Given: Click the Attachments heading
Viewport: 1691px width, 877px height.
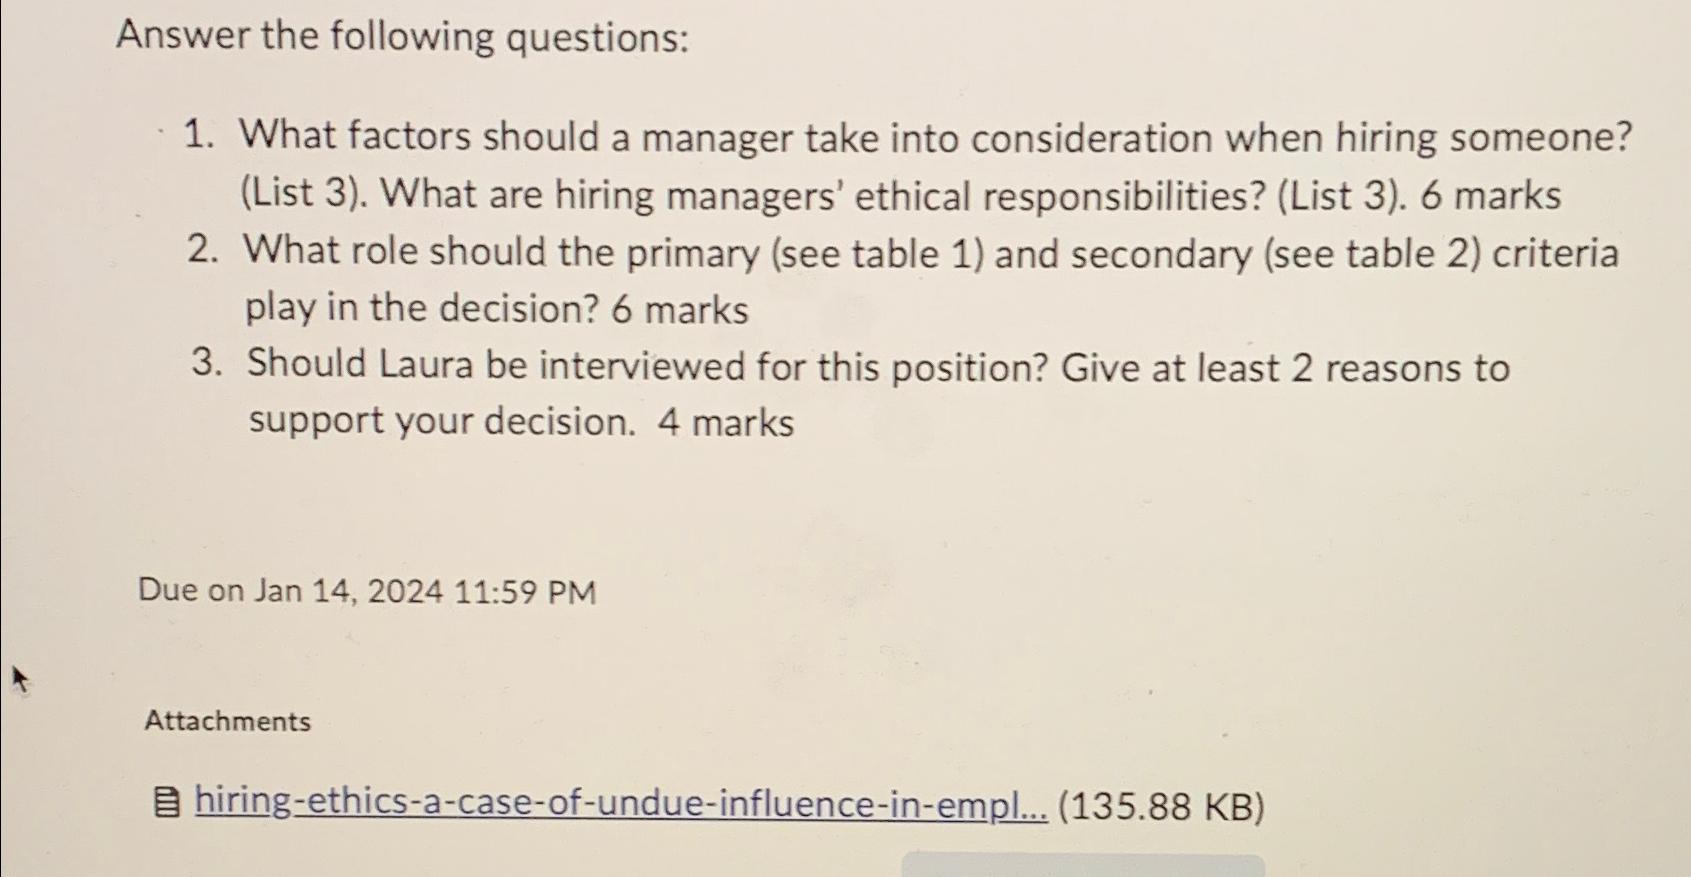Looking at the screenshot, I should click(x=228, y=720).
